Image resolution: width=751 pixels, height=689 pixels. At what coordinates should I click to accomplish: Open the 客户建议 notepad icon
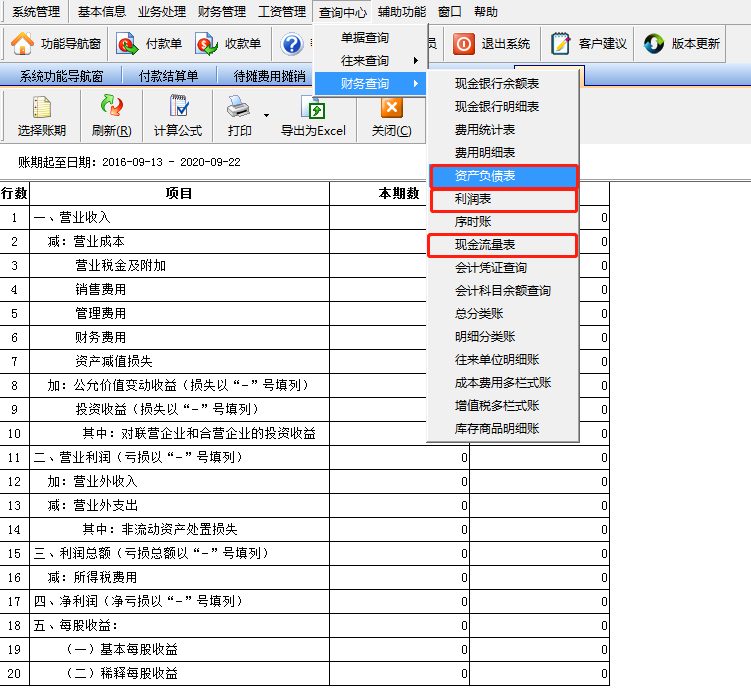coord(560,44)
